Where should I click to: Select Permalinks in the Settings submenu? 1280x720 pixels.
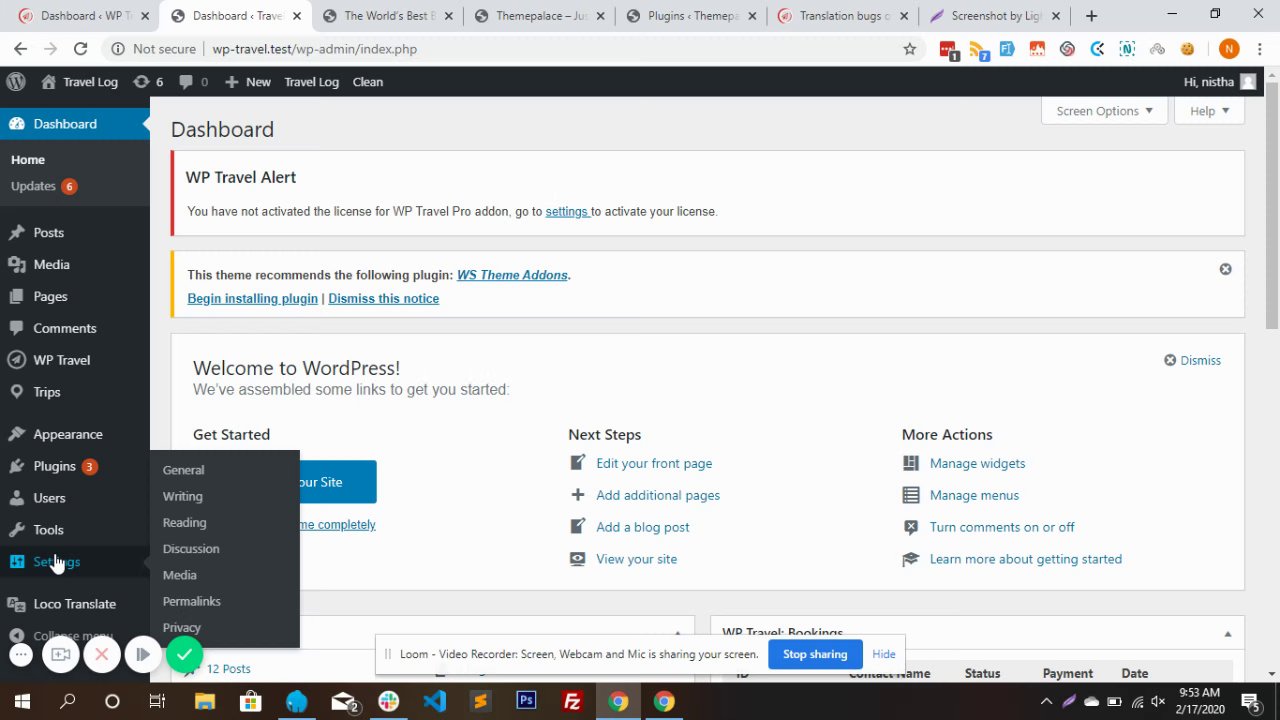click(x=191, y=601)
